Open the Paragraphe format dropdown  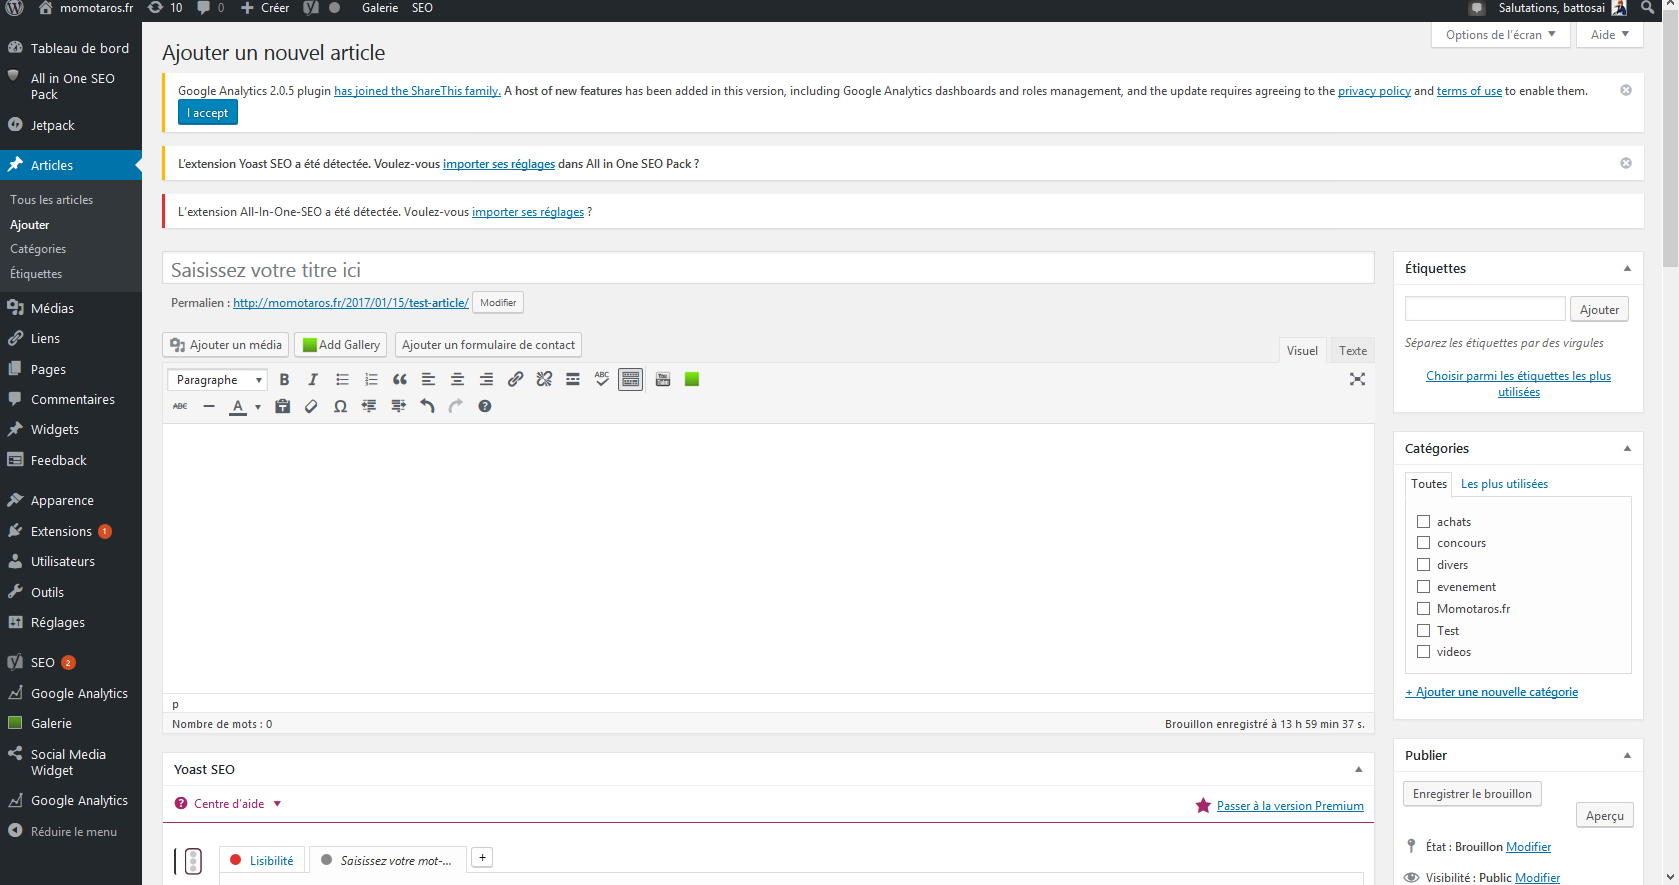[217, 380]
